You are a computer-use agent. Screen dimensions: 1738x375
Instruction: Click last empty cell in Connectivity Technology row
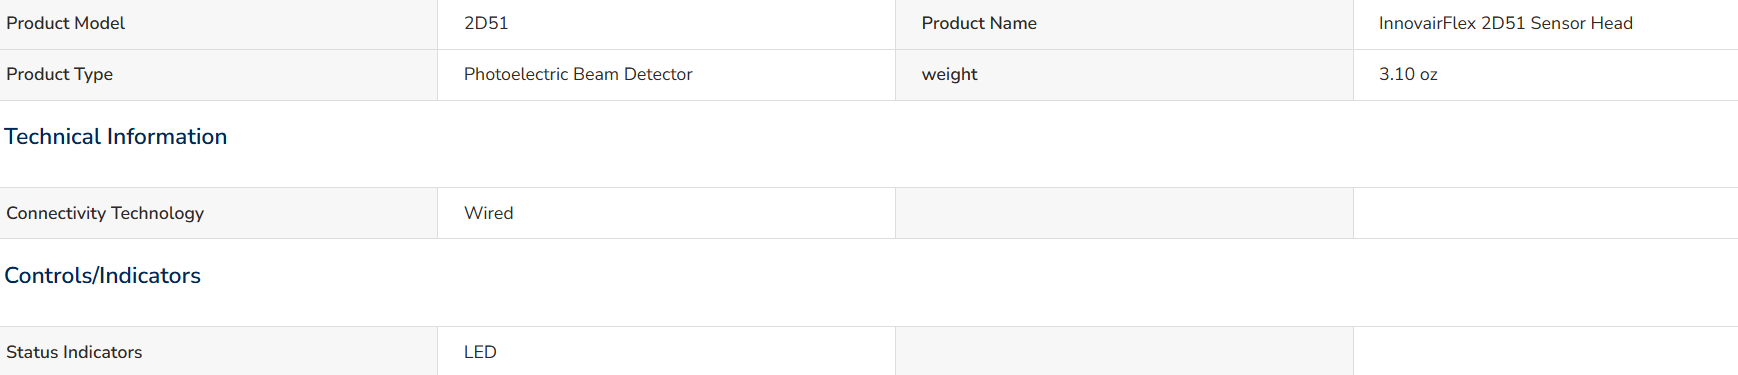click(x=1545, y=213)
